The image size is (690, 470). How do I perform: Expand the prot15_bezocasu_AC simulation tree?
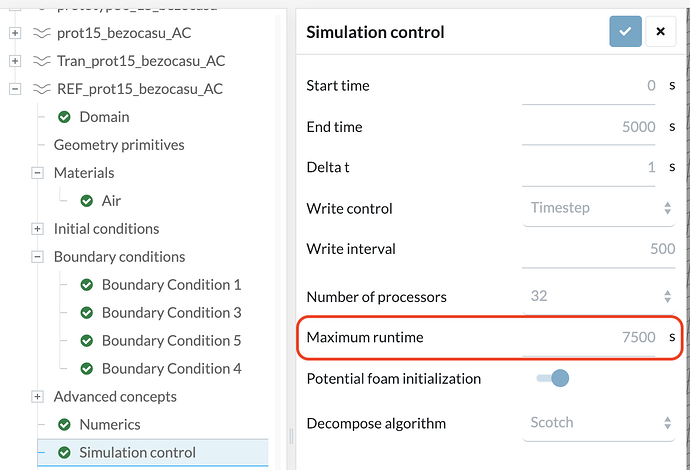(x=14, y=33)
